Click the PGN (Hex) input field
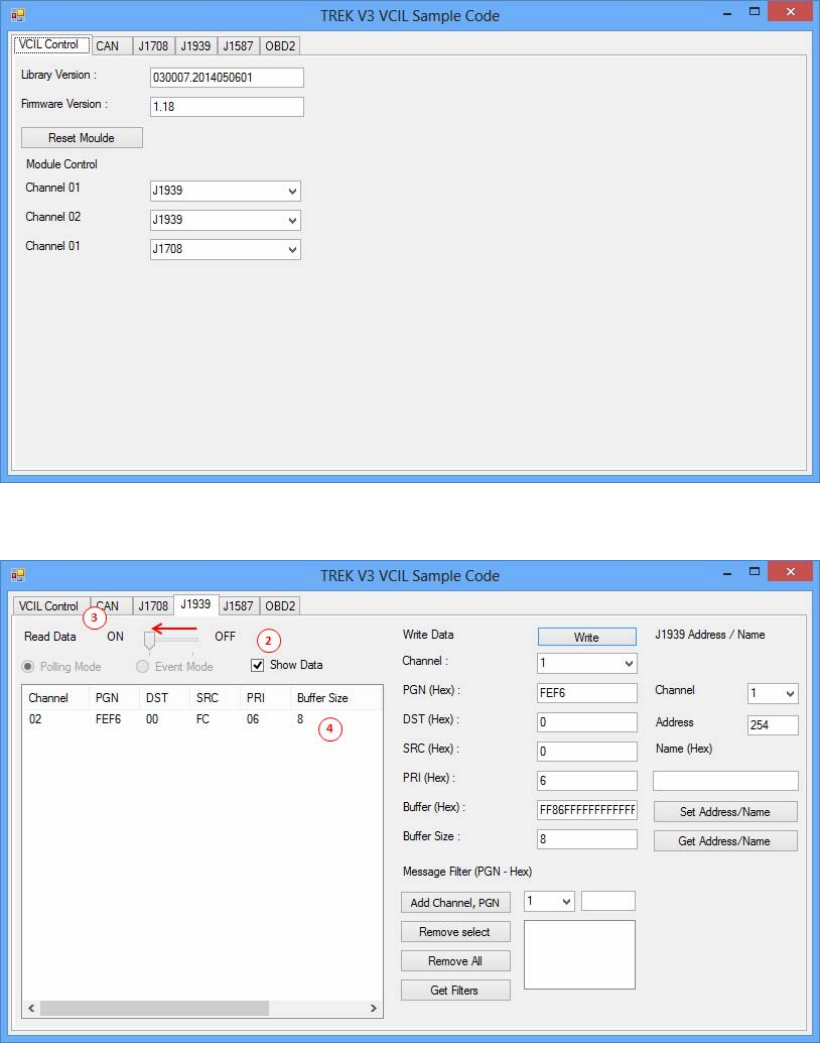This screenshot has height=1043, width=820. [587, 692]
